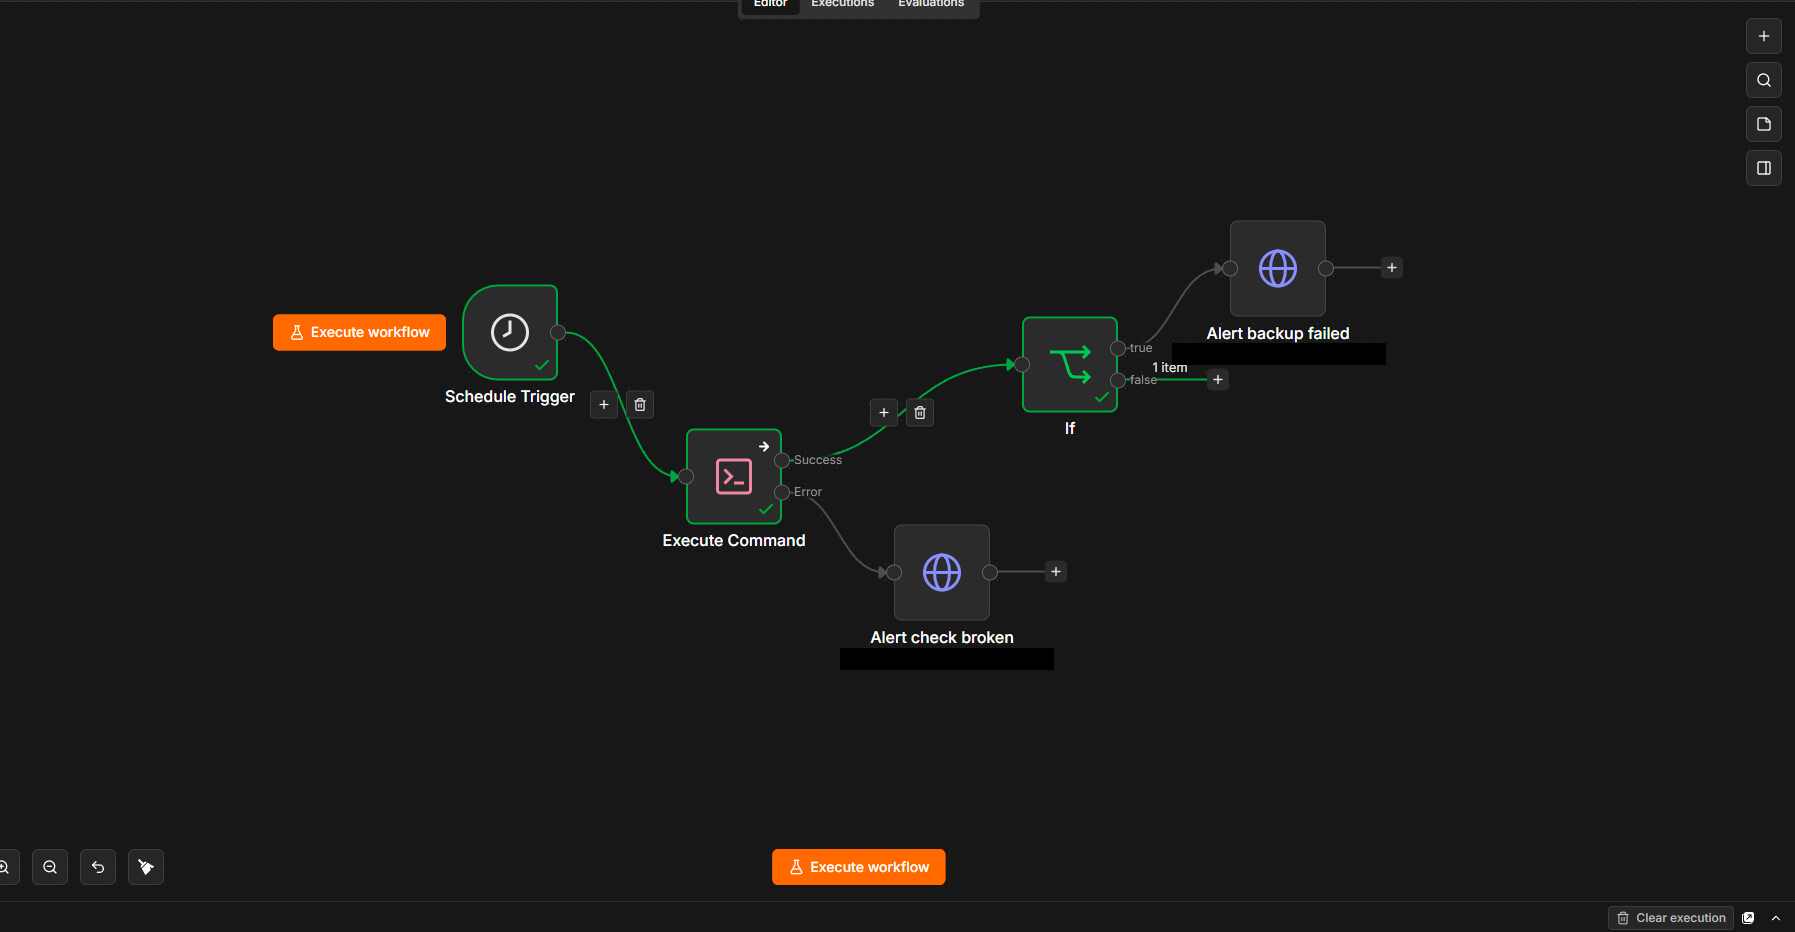Click the Error output of Execute Command
Screen dimensions: 1795x932
tap(782, 492)
